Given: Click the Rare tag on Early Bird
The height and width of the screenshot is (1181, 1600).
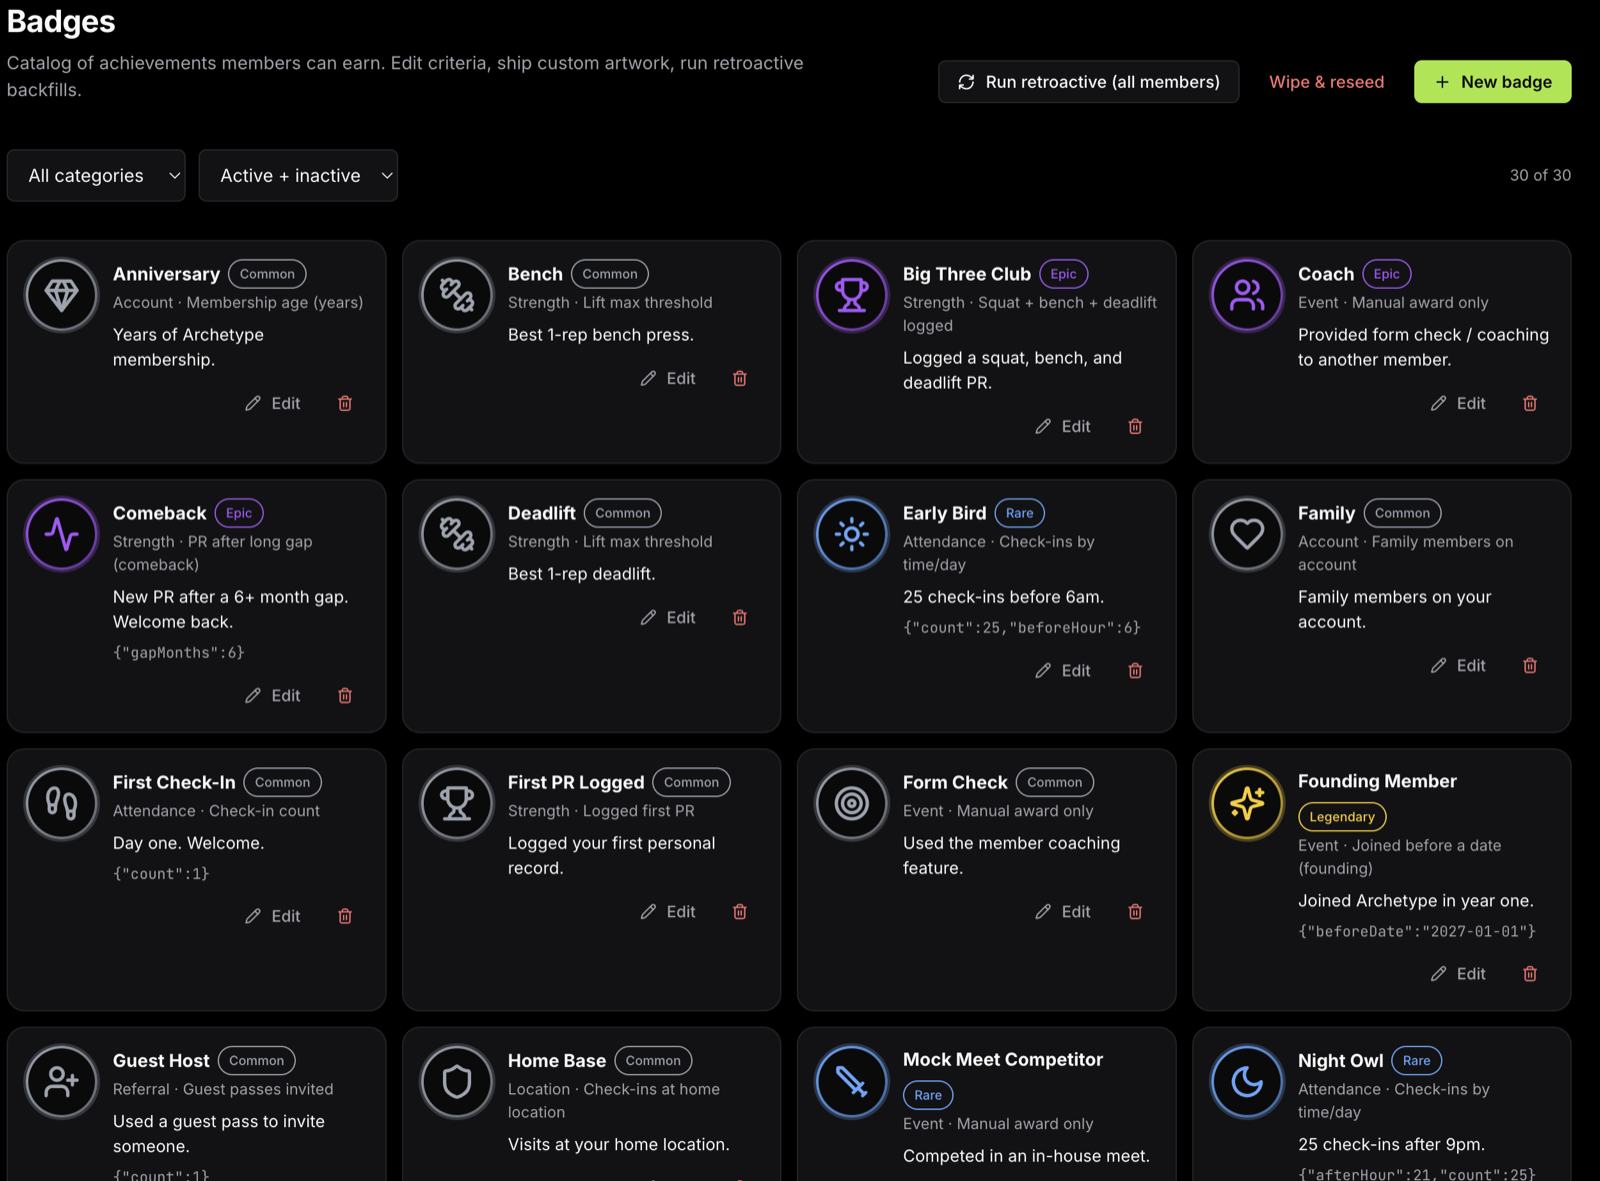Looking at the screenshot, I should [1020, 513].
